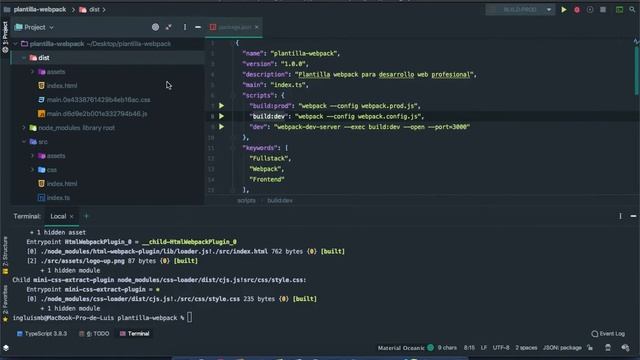
Task: Hide the terminal panel with minus icon
Action: (x=633, y=216)
